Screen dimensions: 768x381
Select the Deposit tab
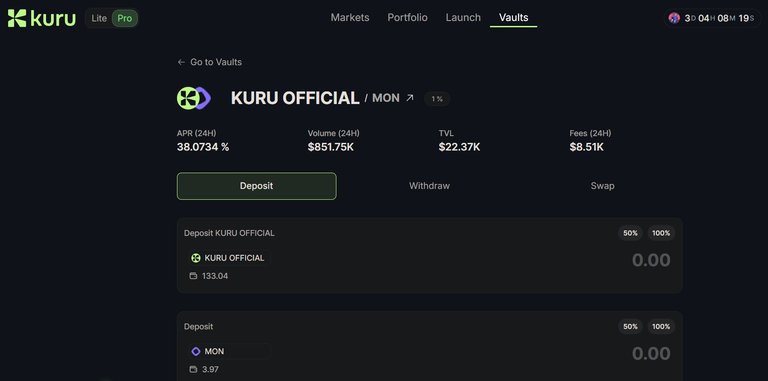coord(257,186)
